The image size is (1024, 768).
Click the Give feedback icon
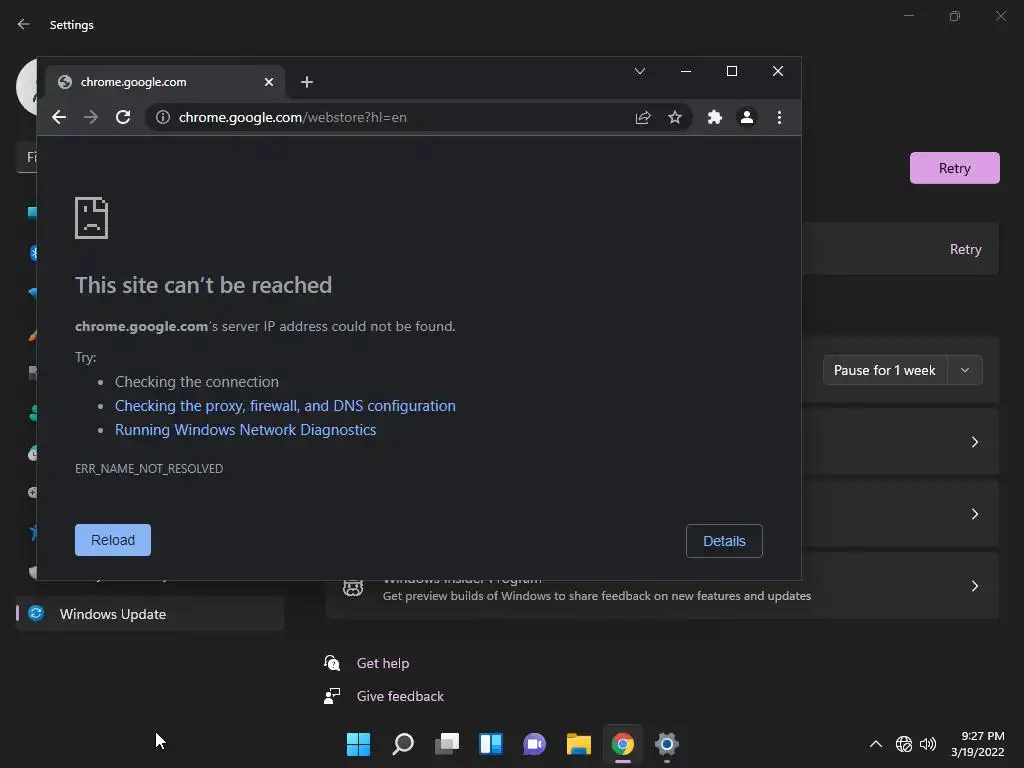332,696
